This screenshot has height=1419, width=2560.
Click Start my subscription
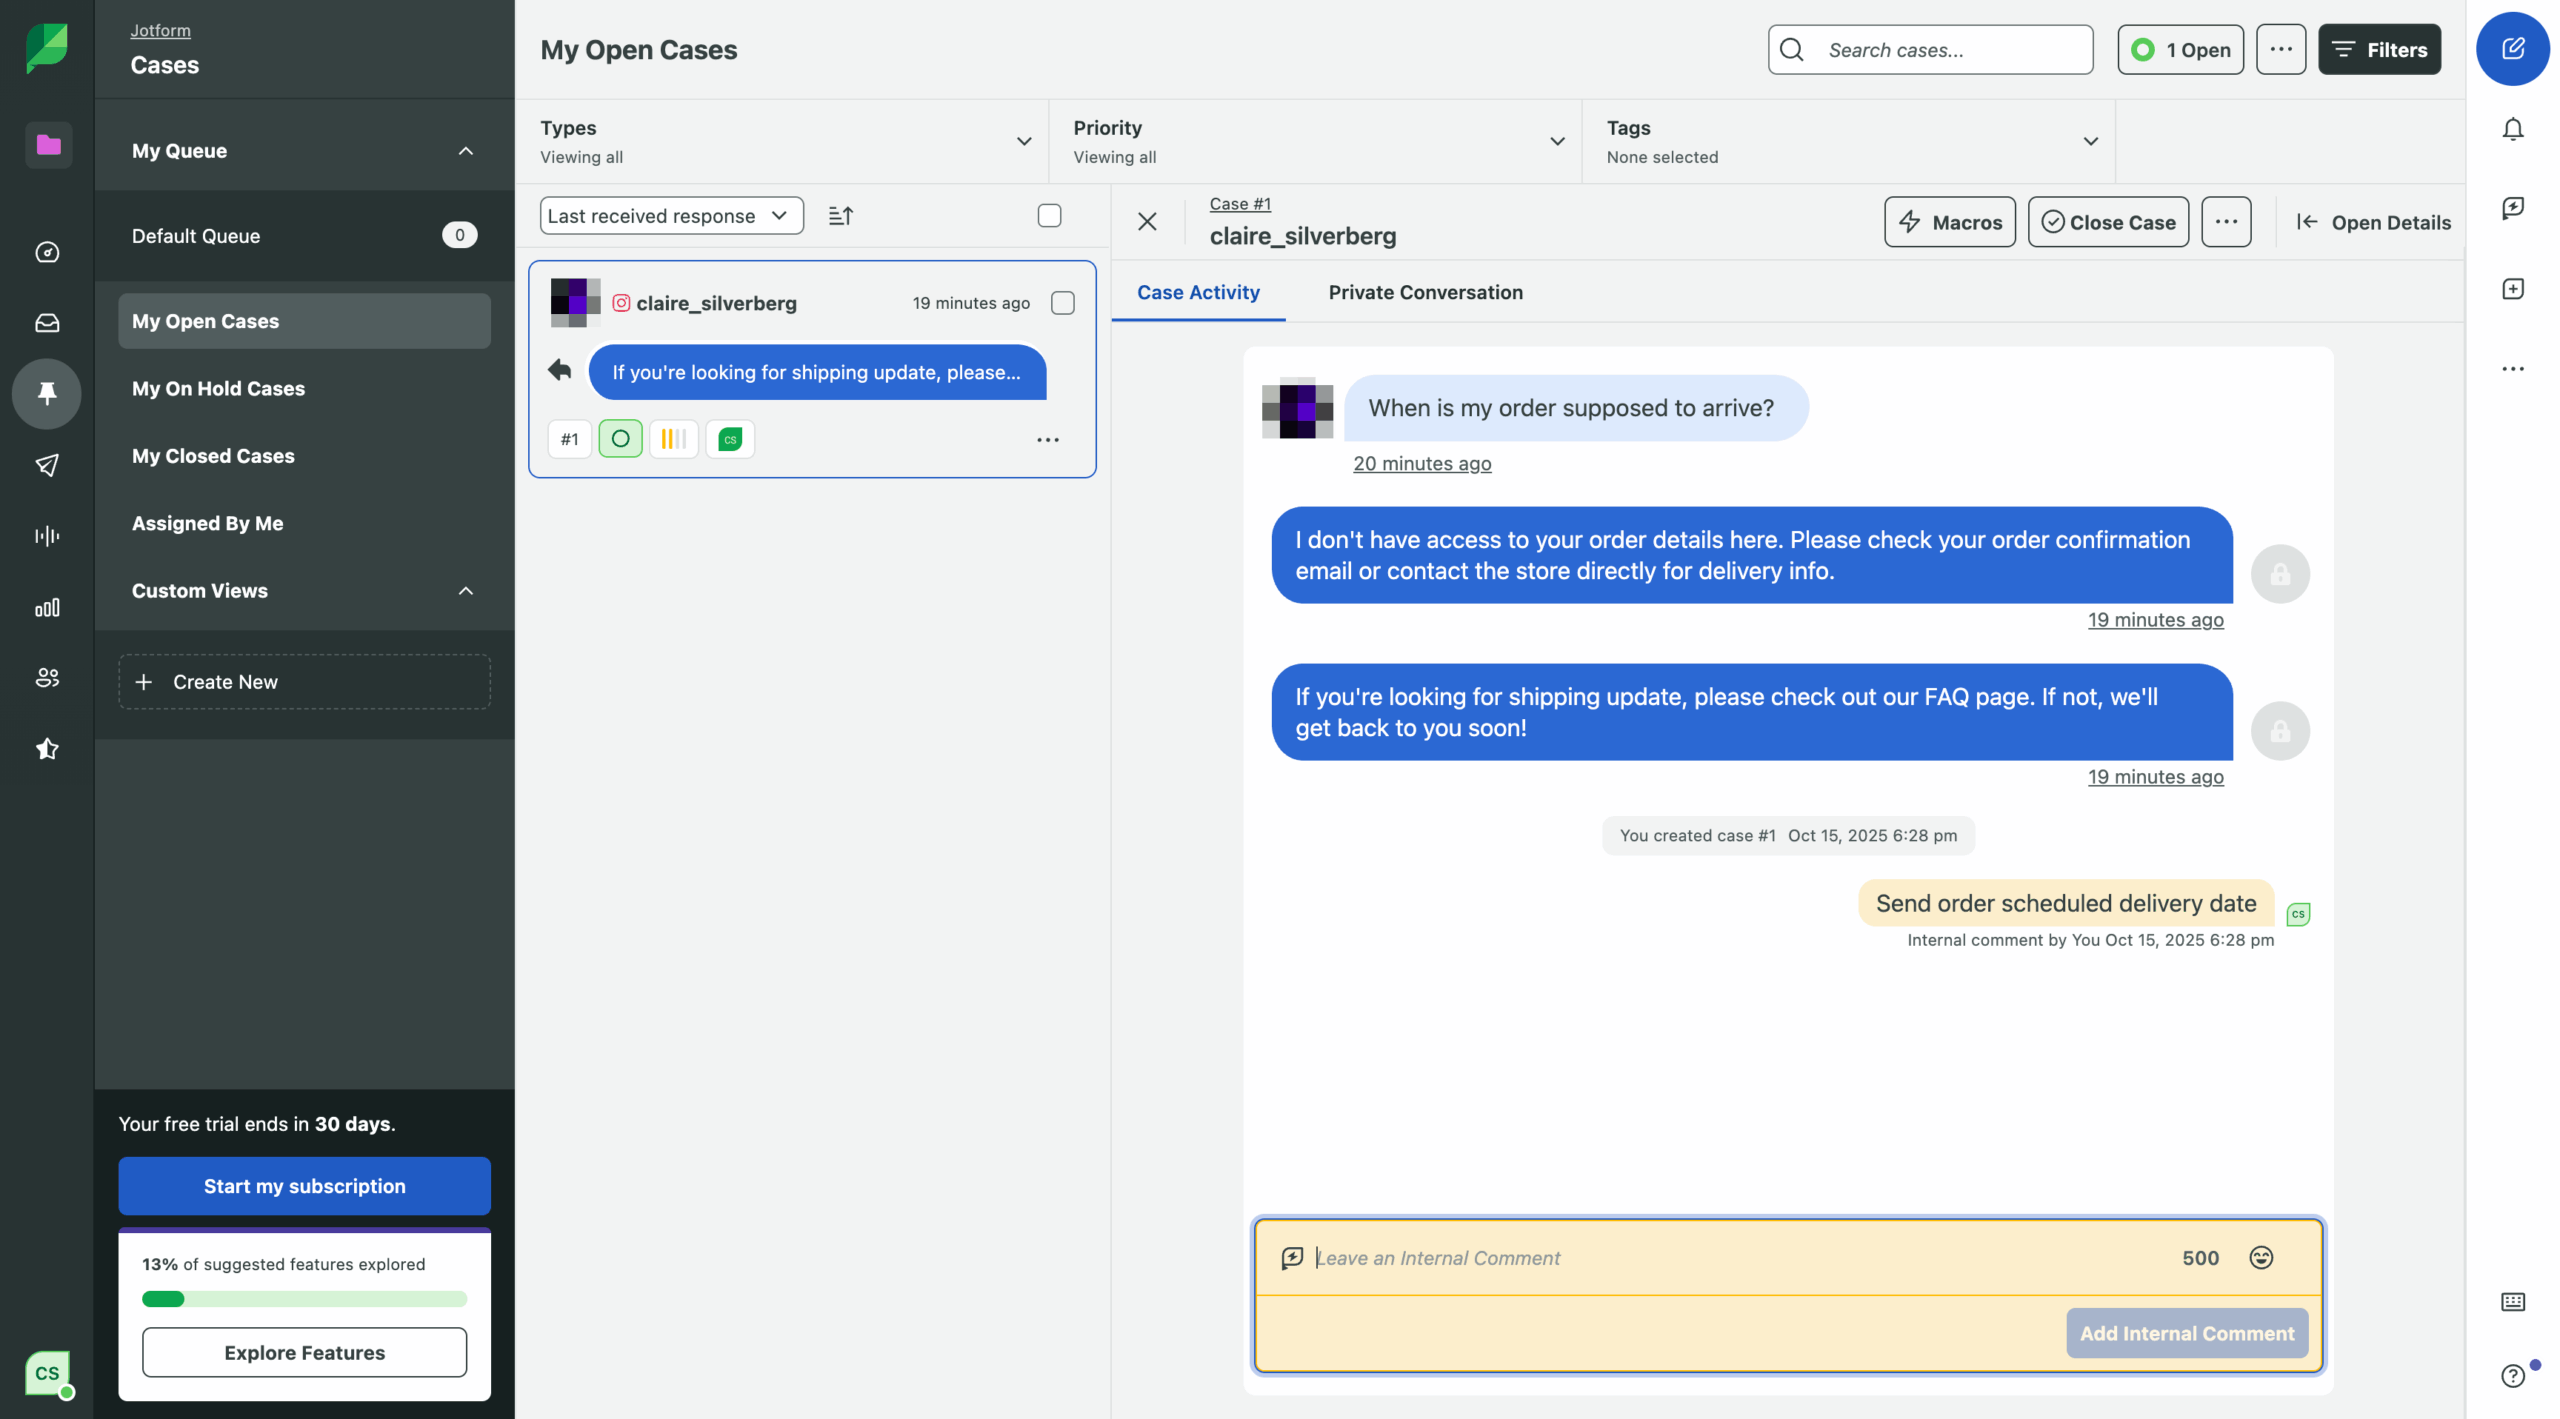[303, 1186]
